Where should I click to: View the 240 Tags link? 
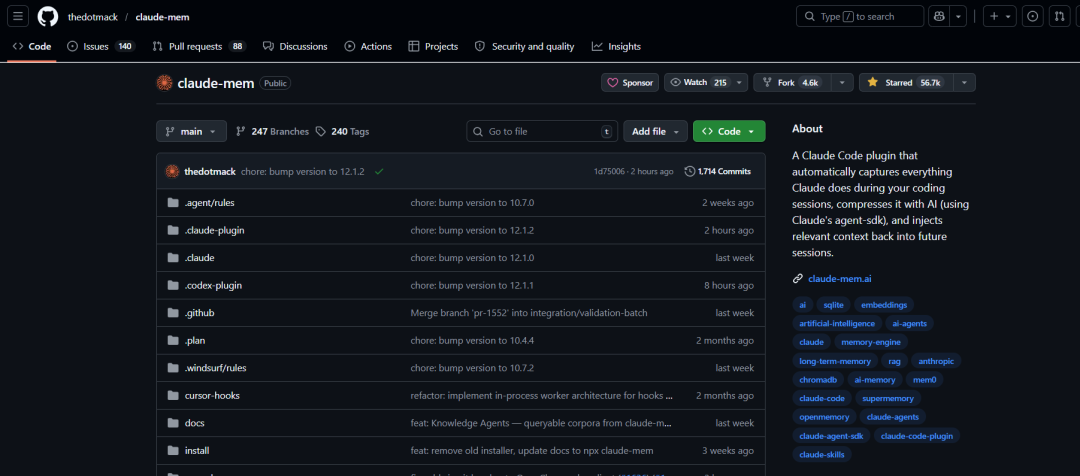(x=342, y=132)
